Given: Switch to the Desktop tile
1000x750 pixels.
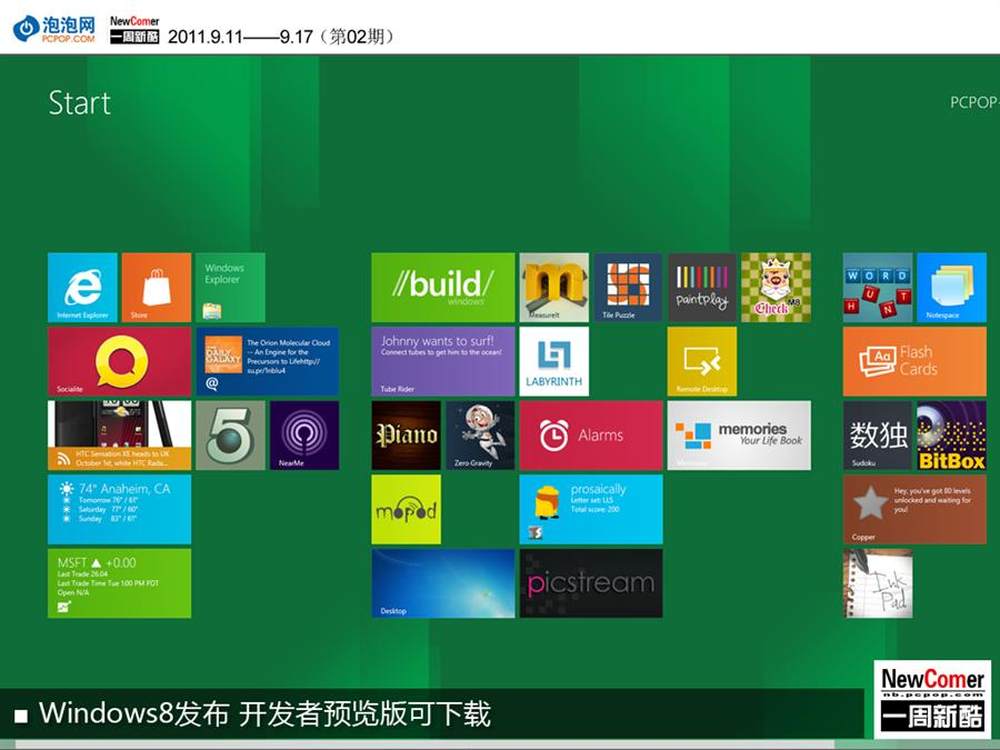Looking at the screenshot, I should pyautogui.click(x=443, y=584).
